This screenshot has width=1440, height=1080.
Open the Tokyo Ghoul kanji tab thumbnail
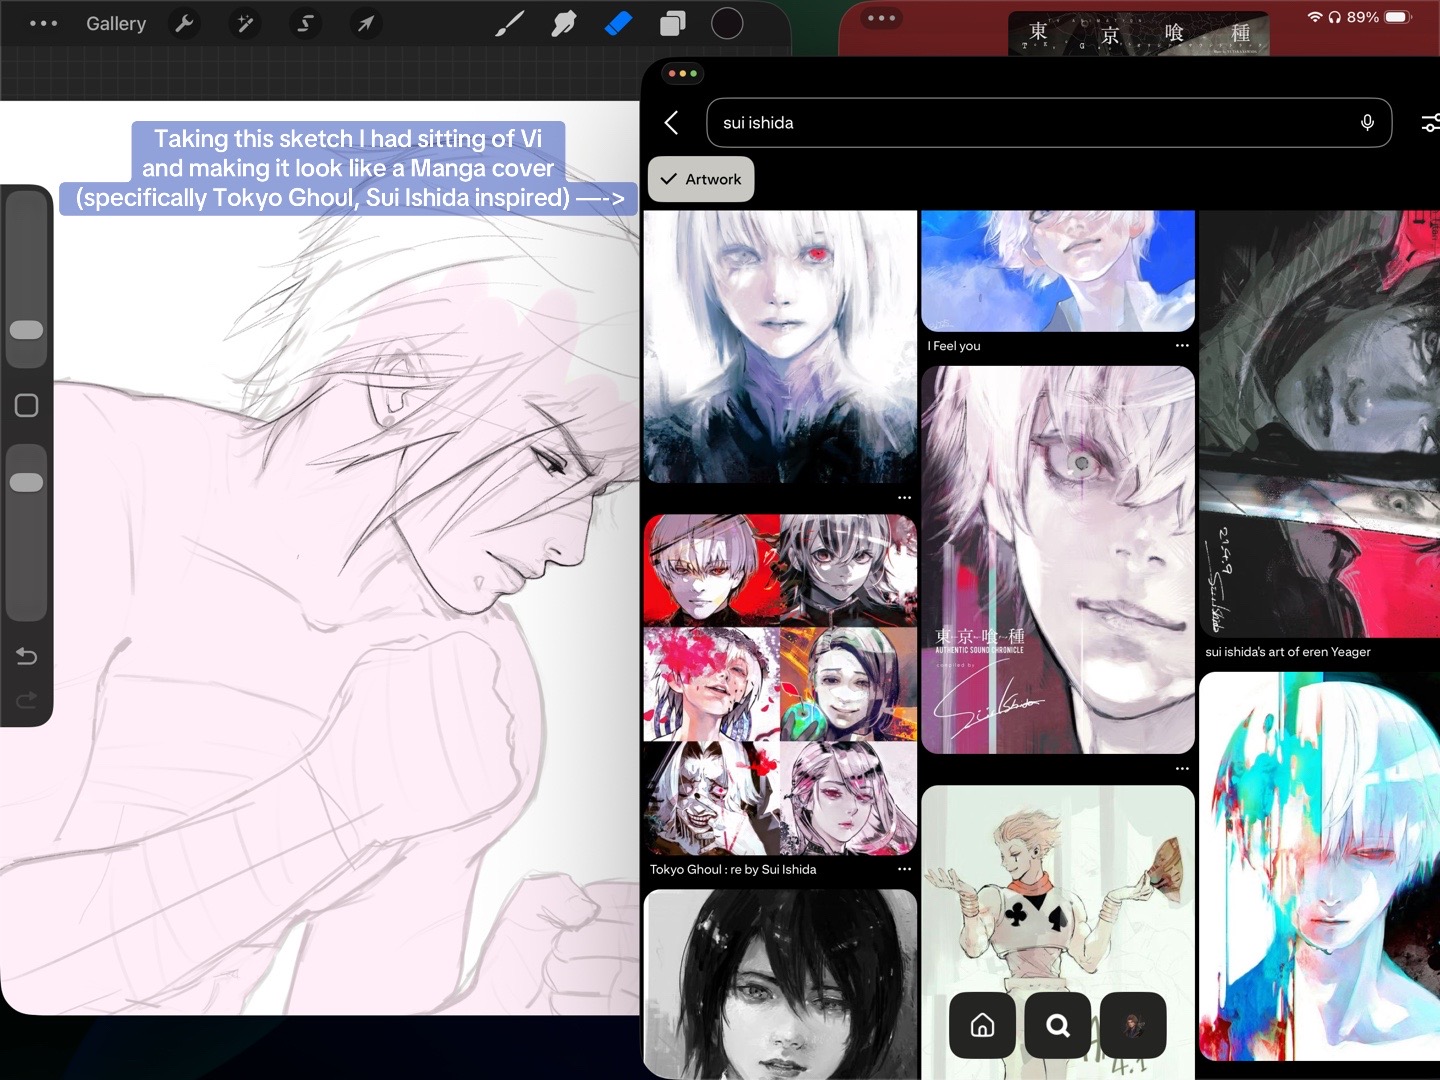(x=1139, y=33)
